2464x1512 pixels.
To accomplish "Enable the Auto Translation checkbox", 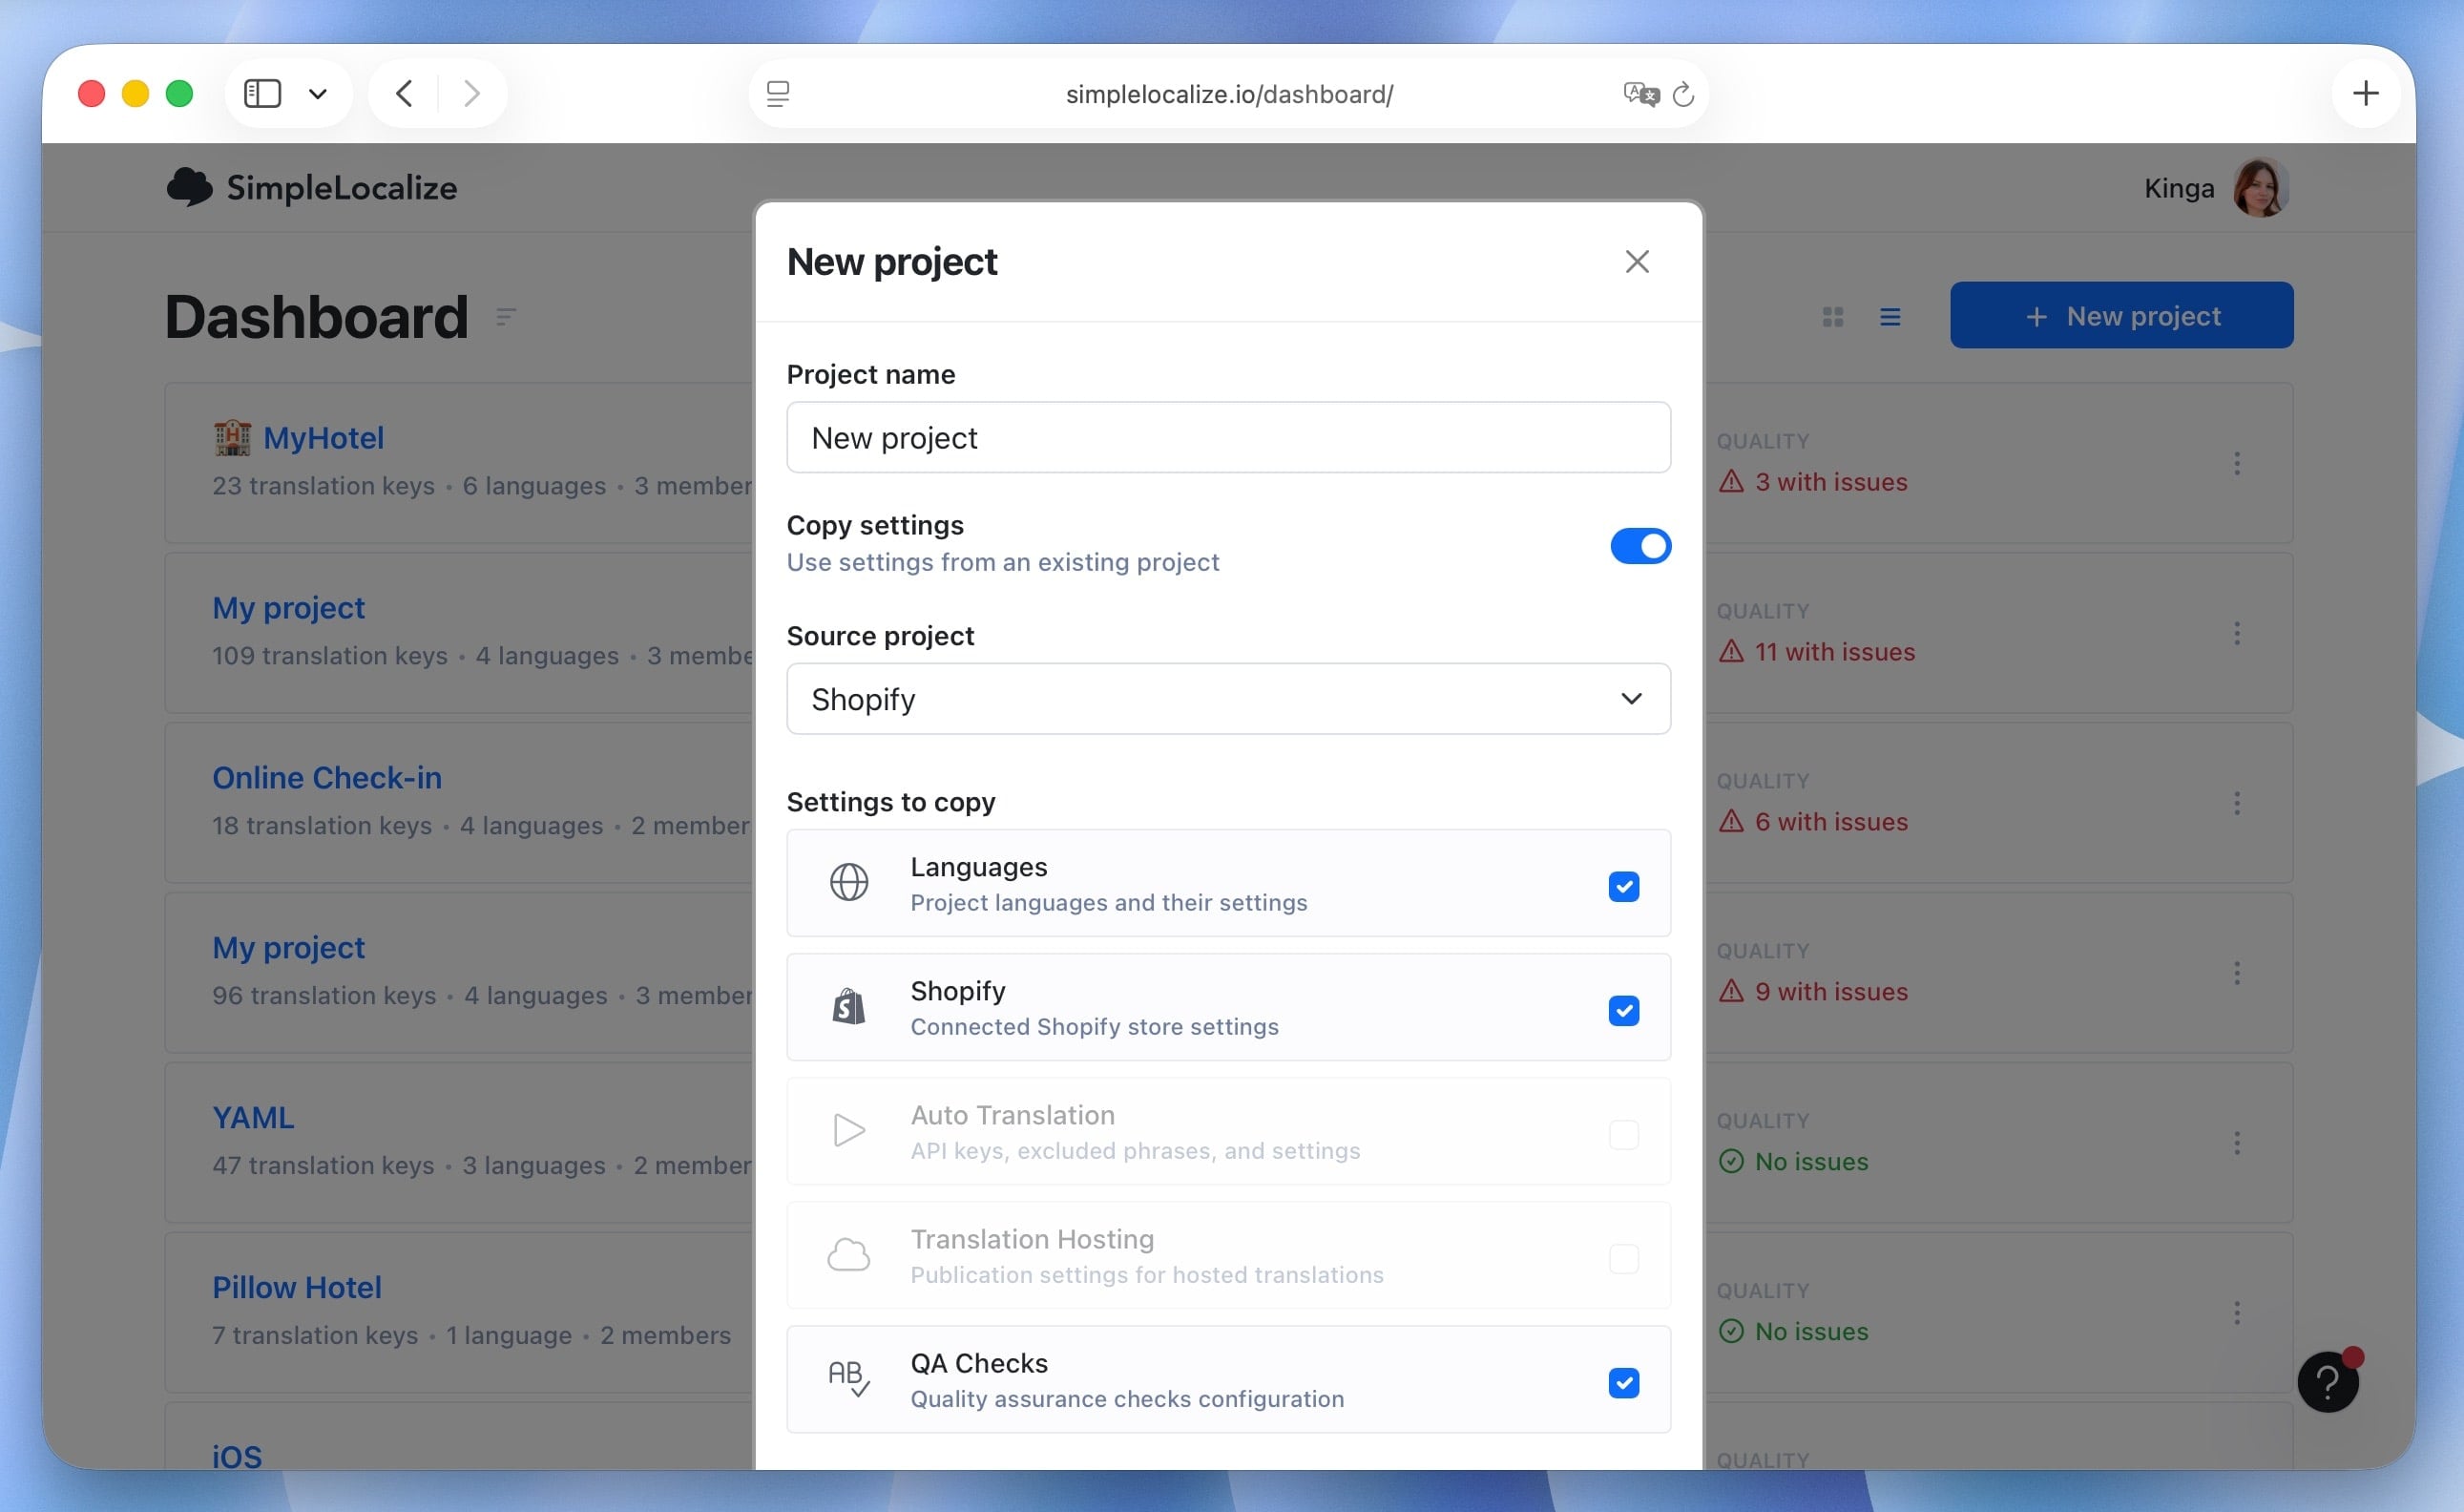I will (1623, 1135).
